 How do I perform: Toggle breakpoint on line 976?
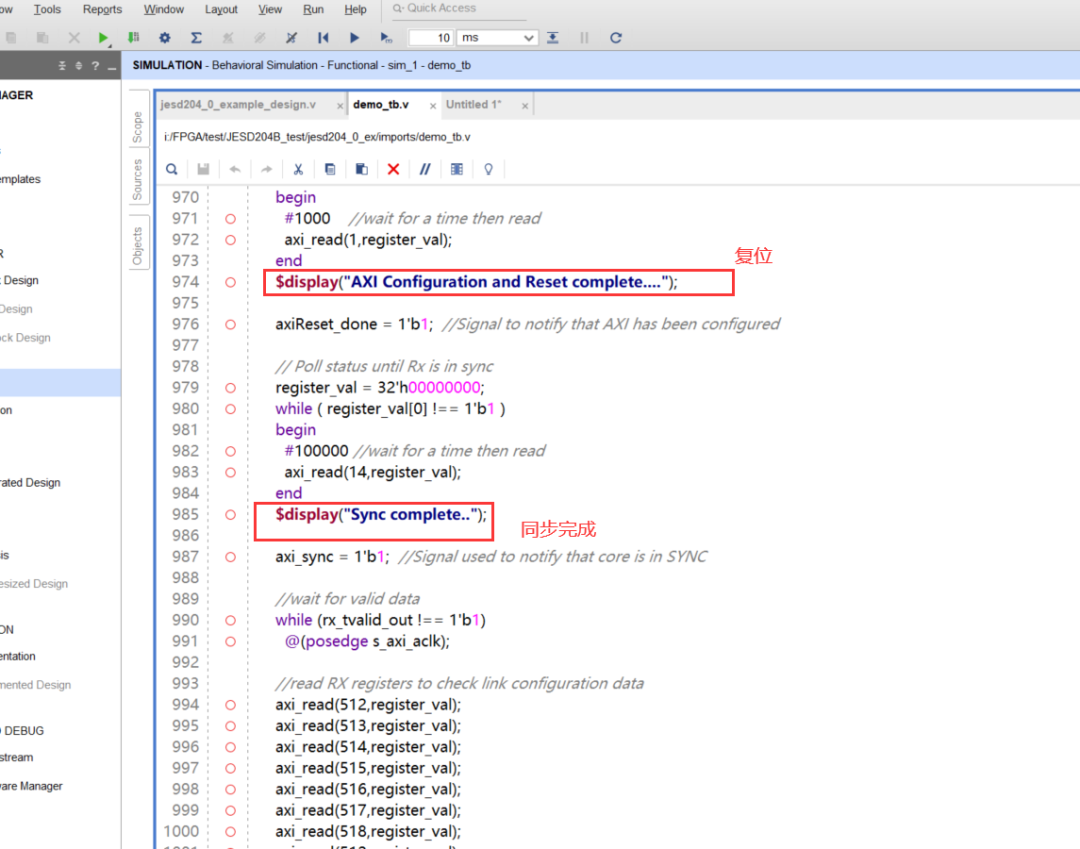tap(230, 324)
